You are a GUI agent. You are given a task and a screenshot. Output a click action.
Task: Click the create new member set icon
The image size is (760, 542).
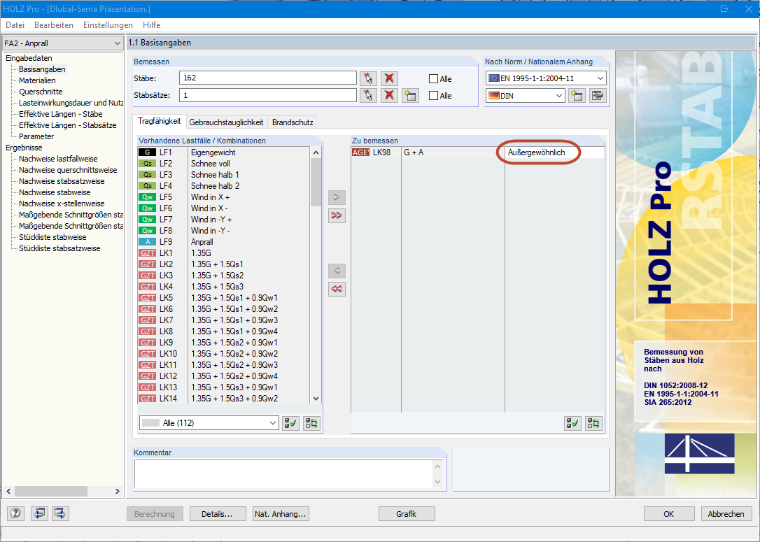point(410,95)
